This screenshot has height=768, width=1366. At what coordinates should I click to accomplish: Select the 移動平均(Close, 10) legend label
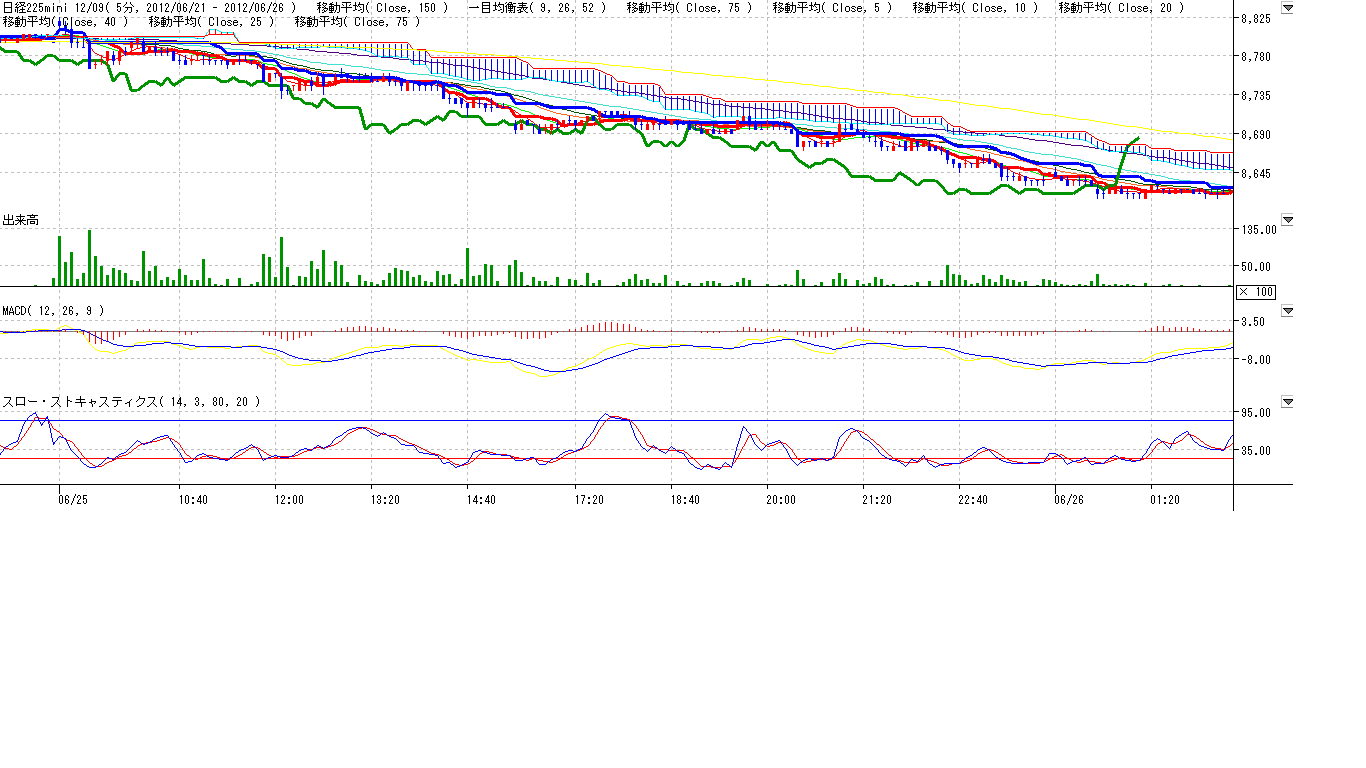point(976,8)
